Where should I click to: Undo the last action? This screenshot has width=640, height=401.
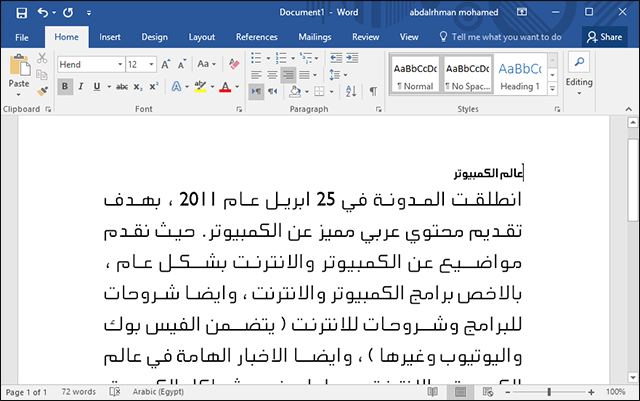click(43, 13)
